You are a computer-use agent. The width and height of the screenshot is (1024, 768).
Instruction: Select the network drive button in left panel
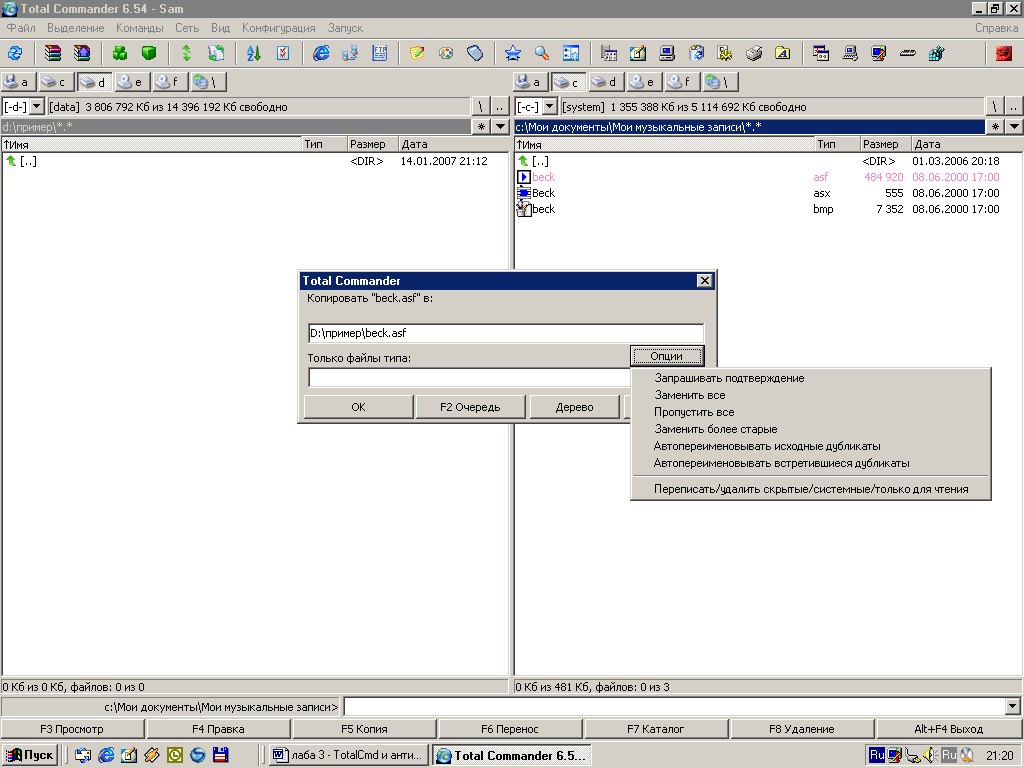[x=208, y=82]
